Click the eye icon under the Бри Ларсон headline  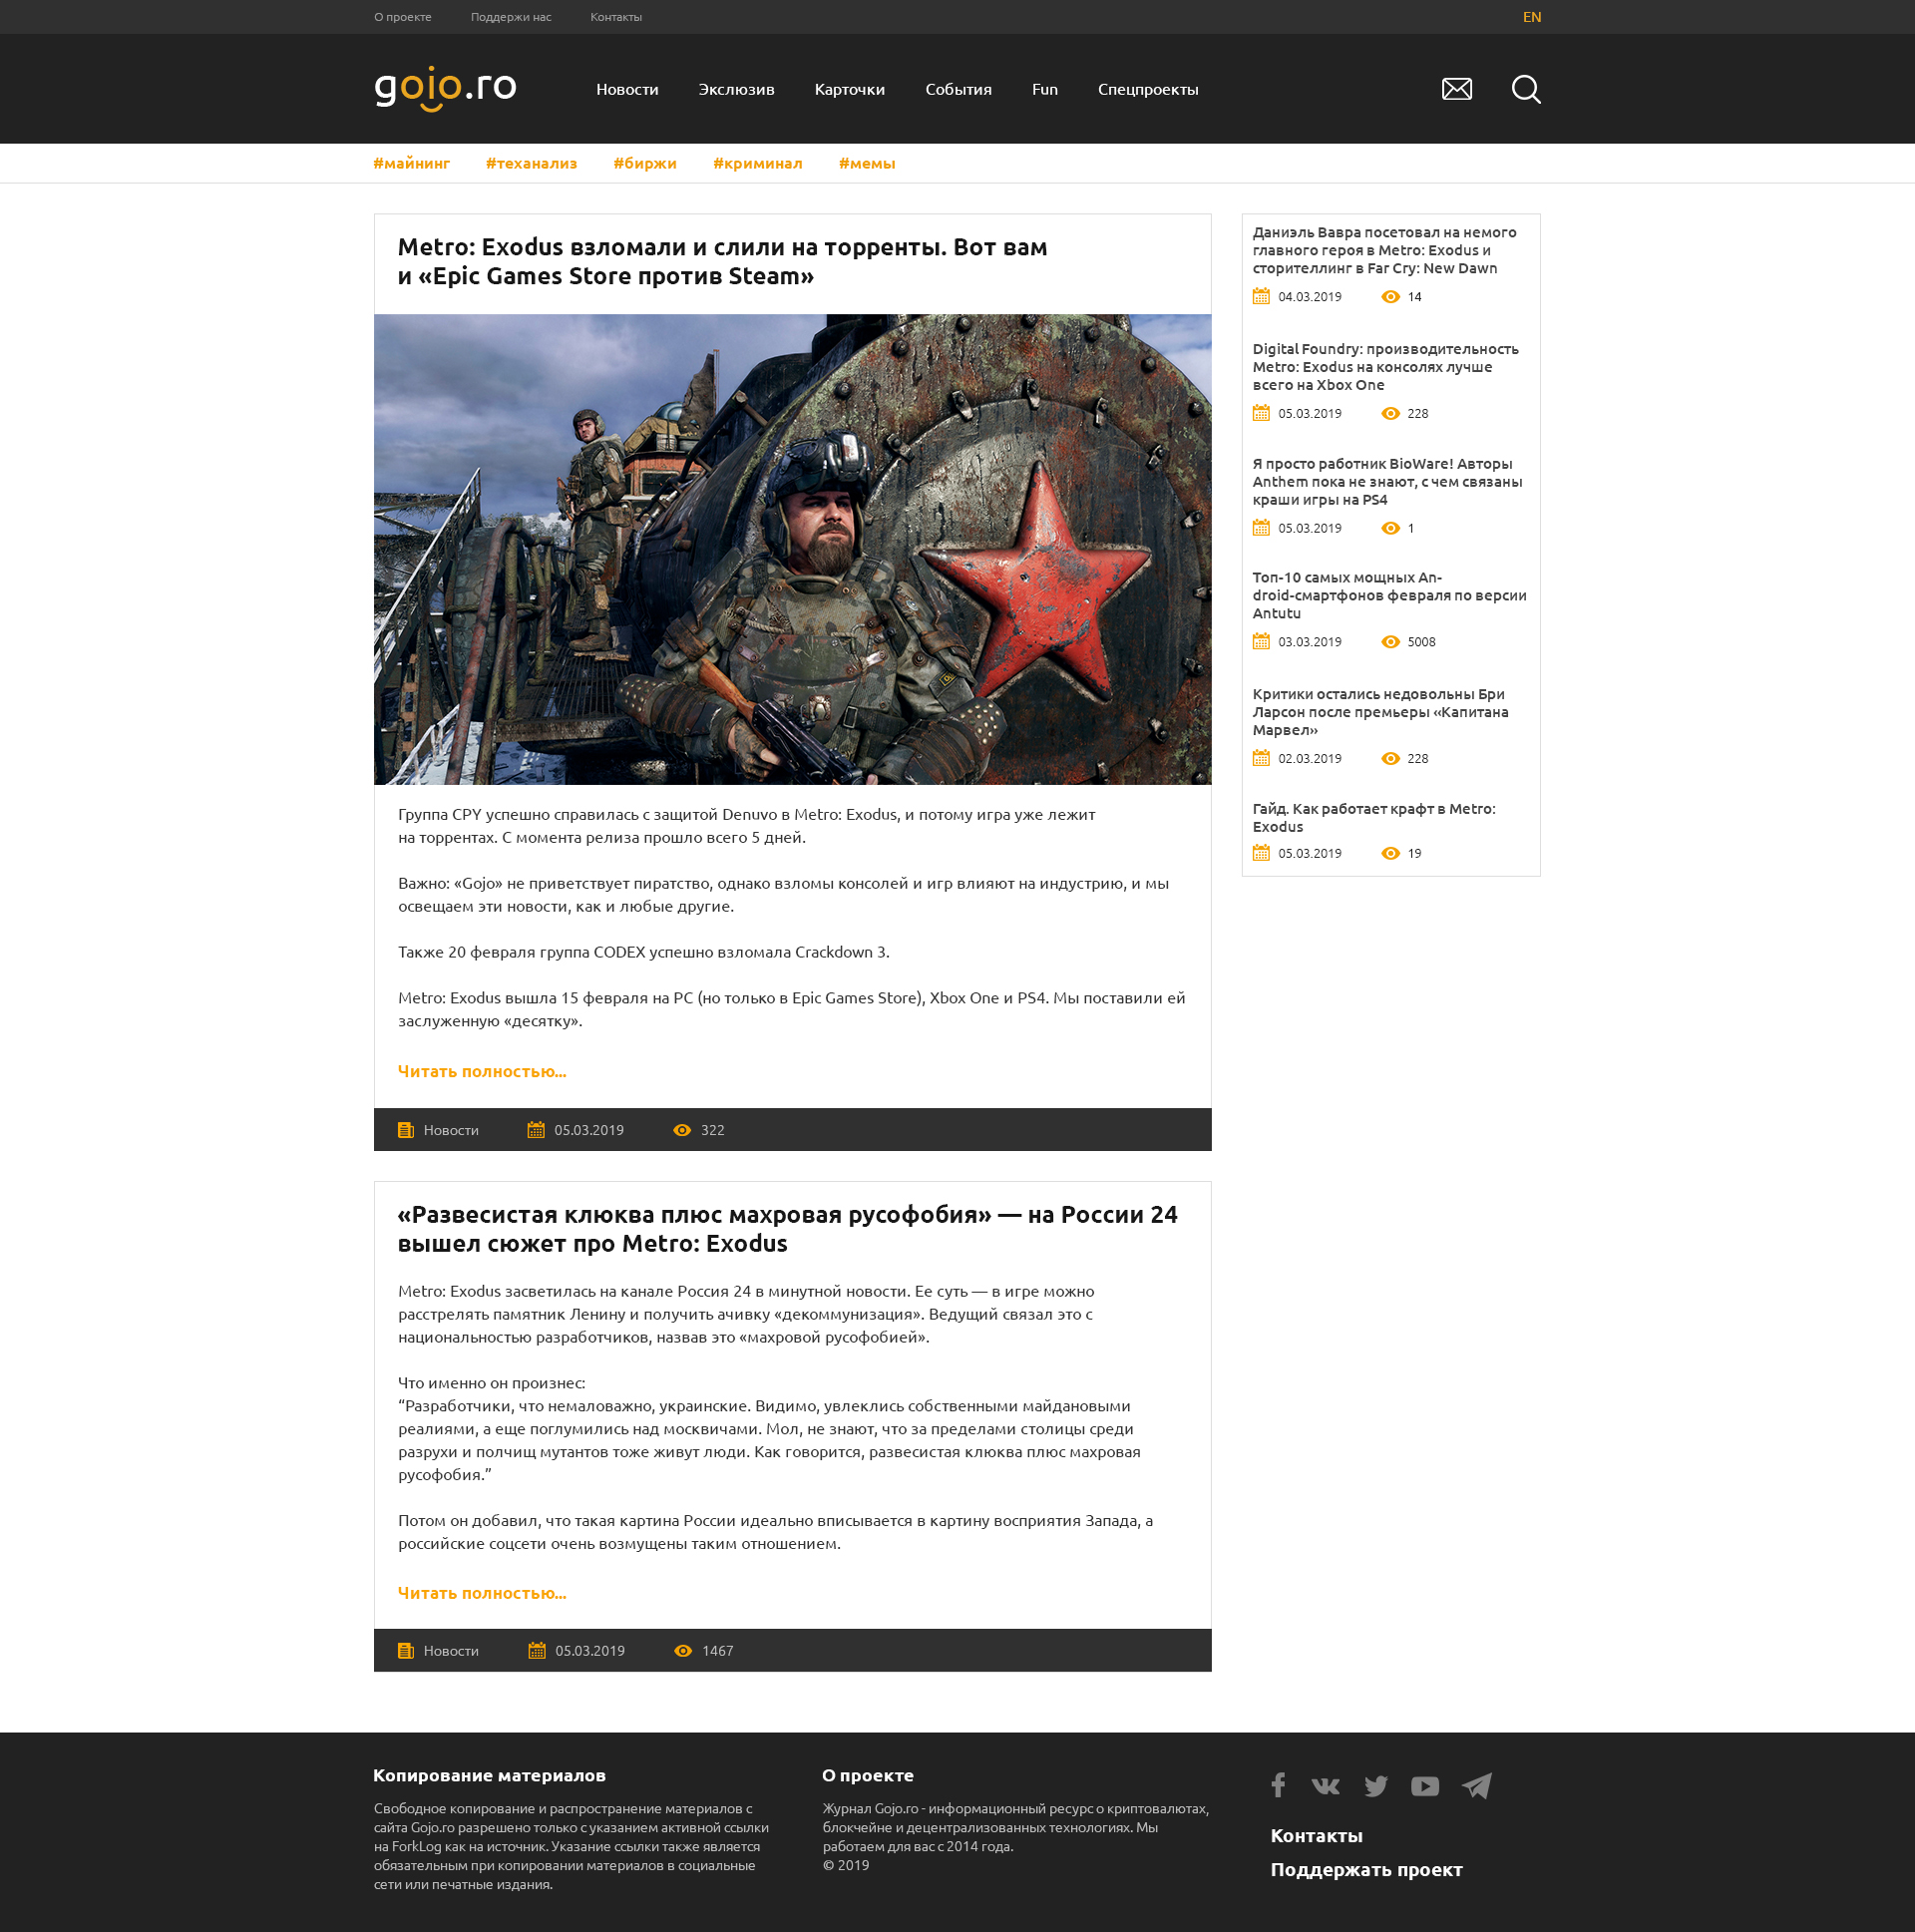1390,759
